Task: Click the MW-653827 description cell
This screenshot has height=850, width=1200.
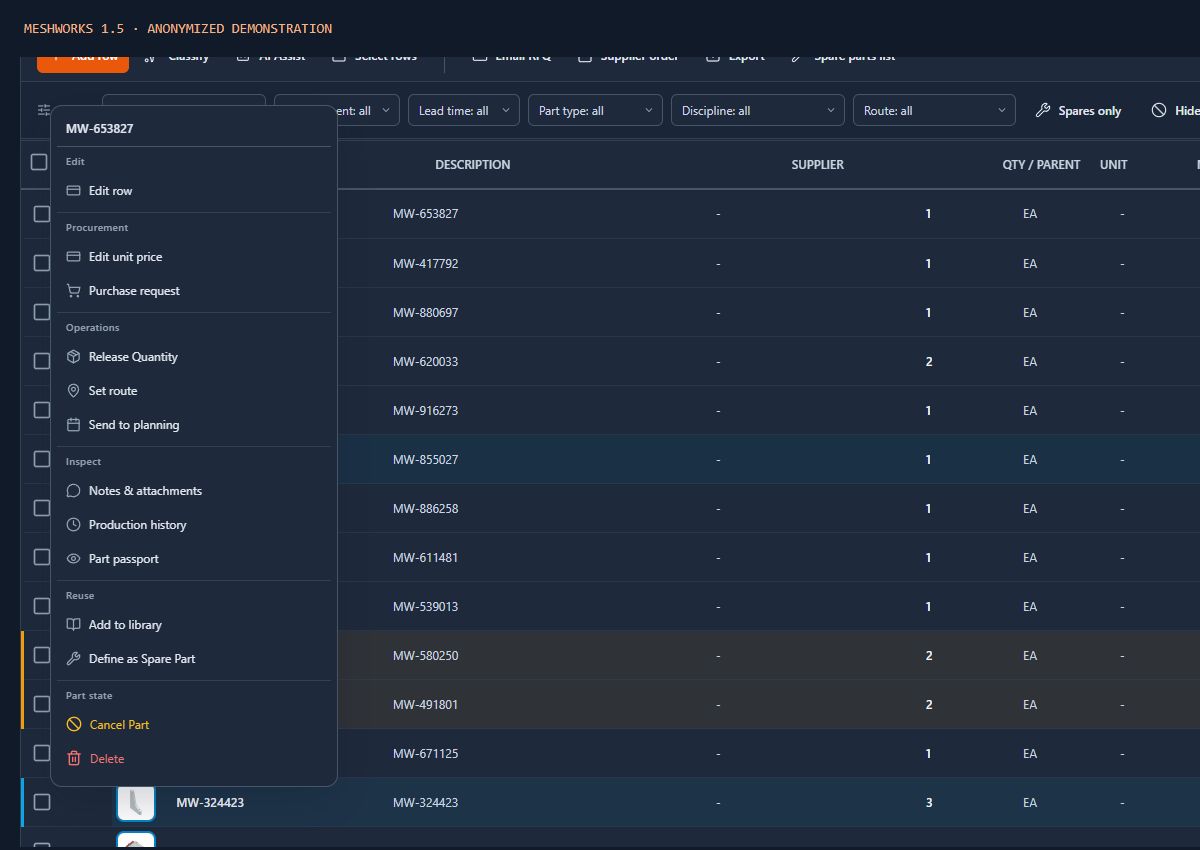Action: tap(426, 214)
